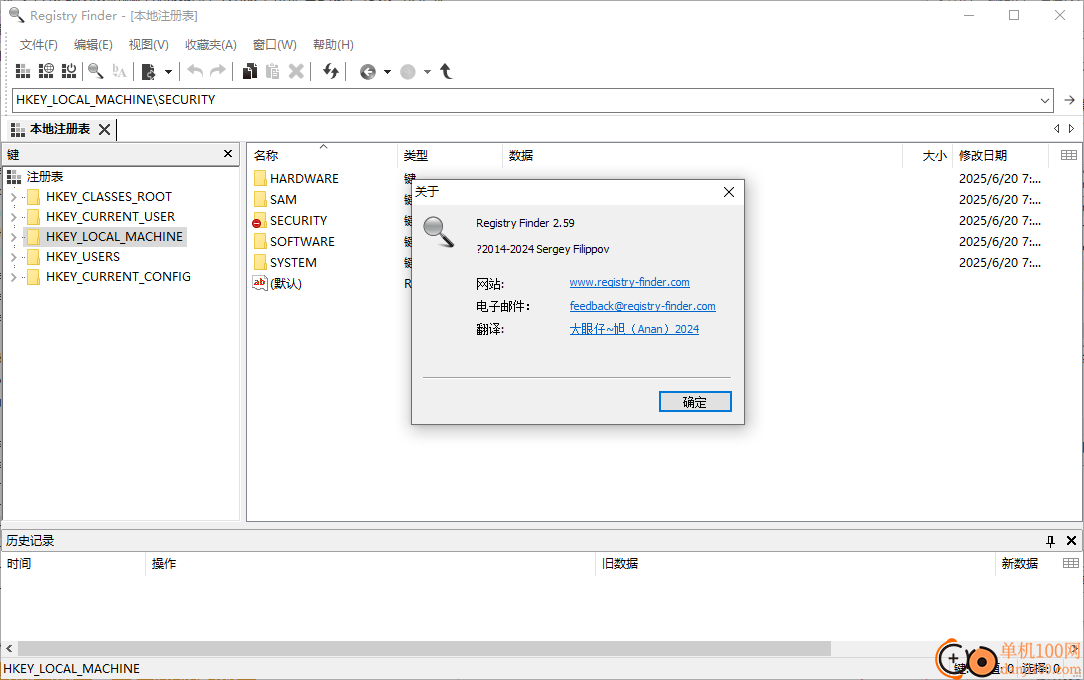Select HKEY_CLASSES_ROOT in the tree
The width and height of the screenshot is (1084, 680).
click(x=109, y=197)
